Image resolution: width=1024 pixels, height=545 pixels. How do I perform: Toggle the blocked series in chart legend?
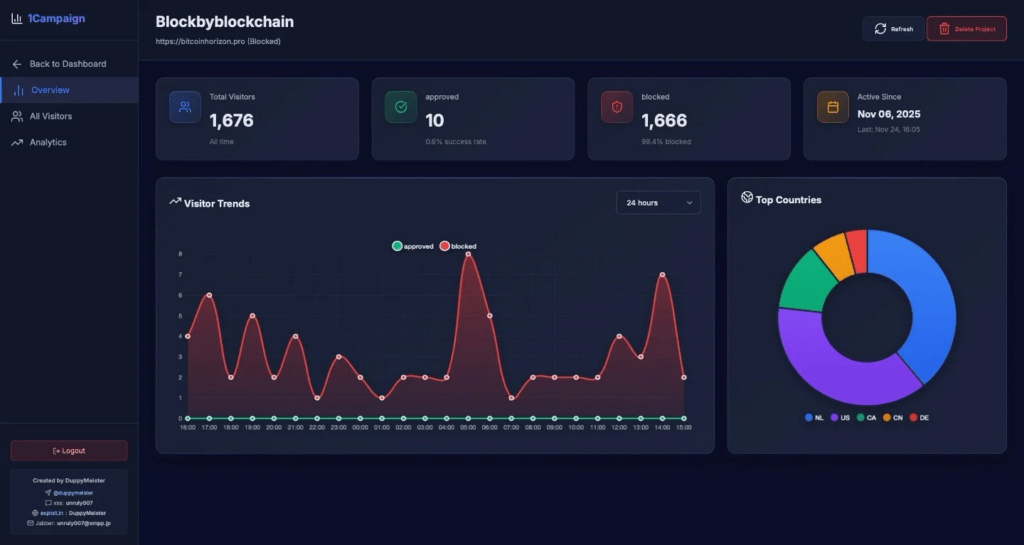pos(459,246)
